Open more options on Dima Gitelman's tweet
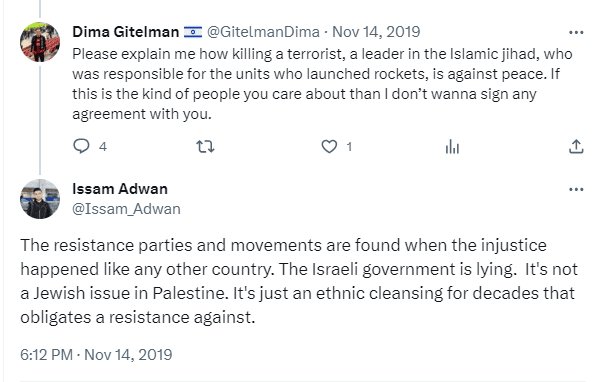602x382 pixels. (576, 33)
